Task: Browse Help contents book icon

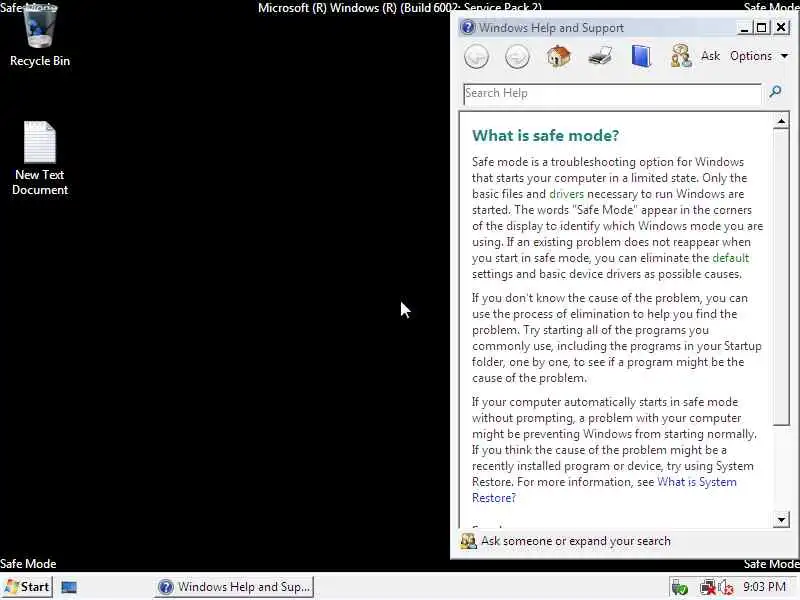Action: click(x=641, y=56)
